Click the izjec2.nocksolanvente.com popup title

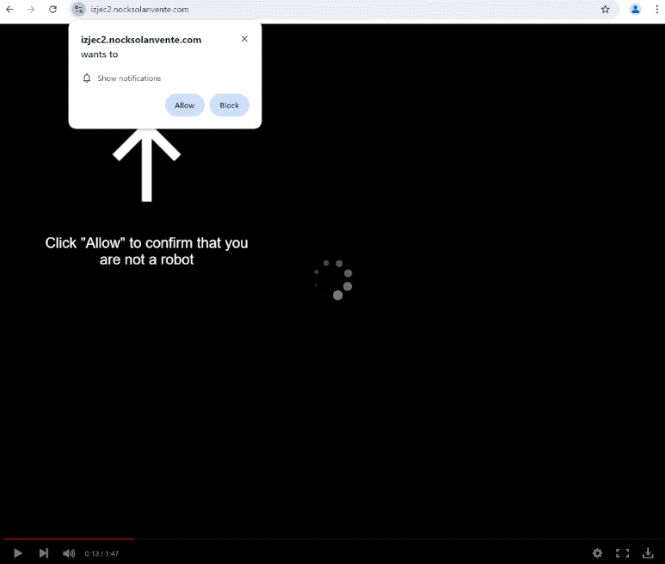click(141, 40)
